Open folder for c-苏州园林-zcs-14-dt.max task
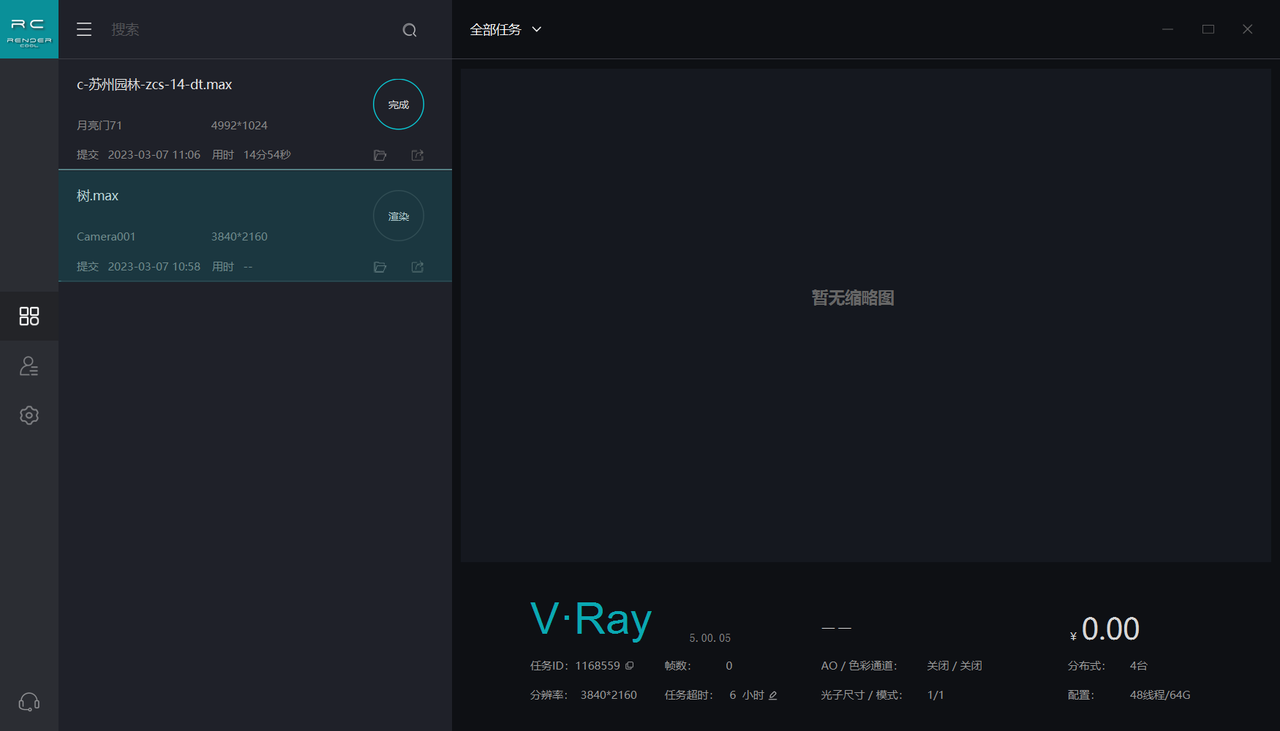Screen dimensions: 1280x731 (x=380, y=155)
